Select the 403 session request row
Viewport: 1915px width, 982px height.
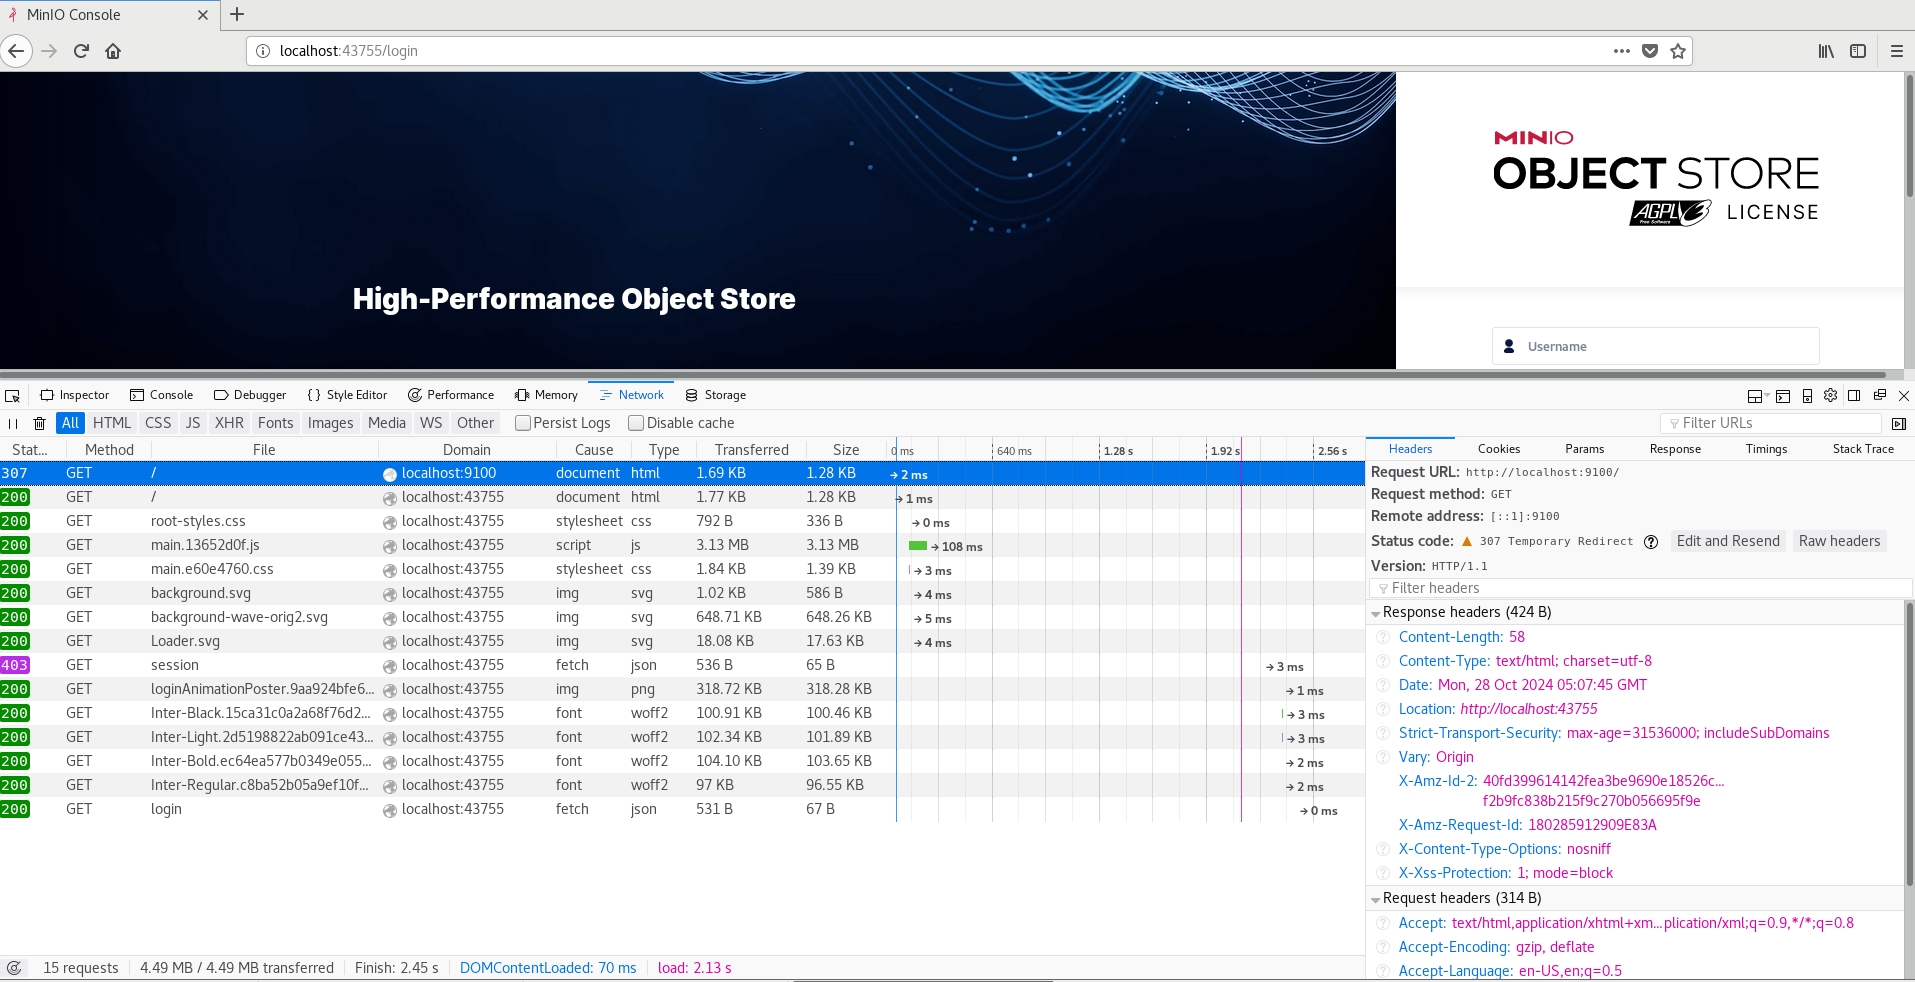682,665
